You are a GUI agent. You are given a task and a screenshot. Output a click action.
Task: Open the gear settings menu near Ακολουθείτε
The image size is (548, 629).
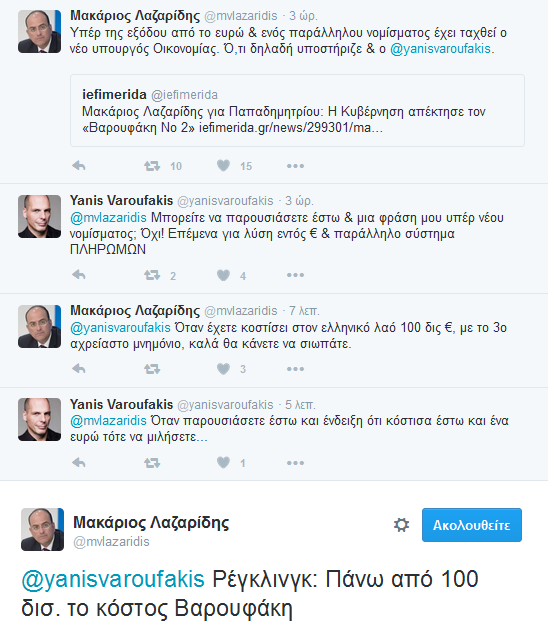point(401,525)
